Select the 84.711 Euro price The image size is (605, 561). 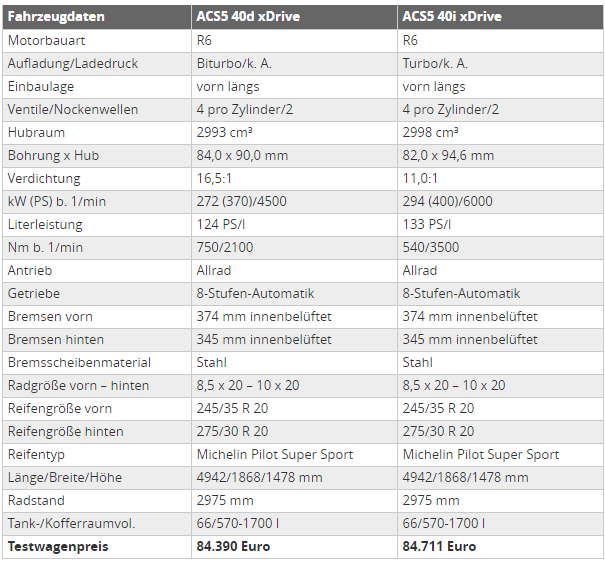click(x=439, y=547)
